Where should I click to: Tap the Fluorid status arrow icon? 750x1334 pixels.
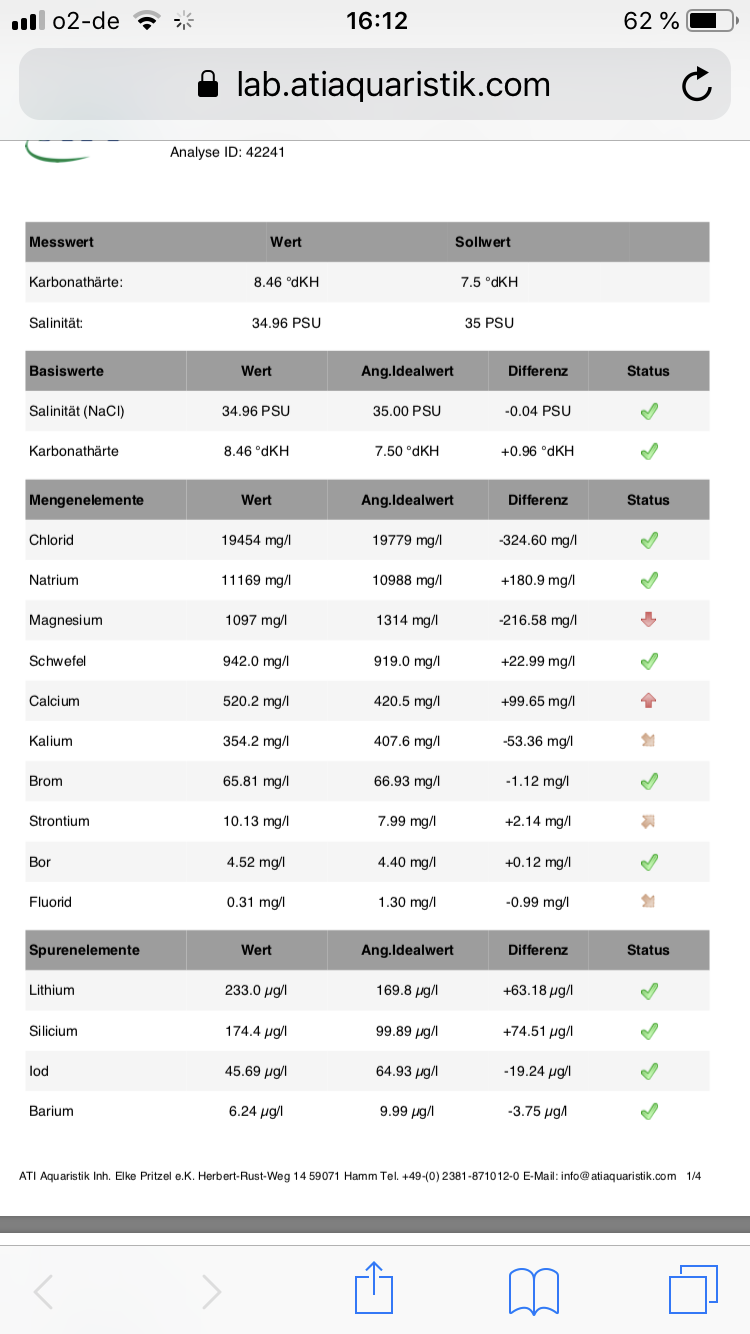[648, 902]
